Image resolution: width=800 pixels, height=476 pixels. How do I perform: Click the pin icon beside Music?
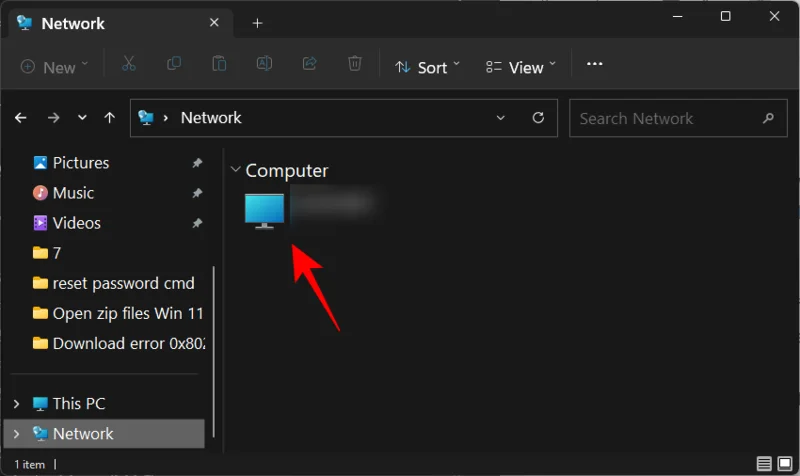[x=197, y=193]
